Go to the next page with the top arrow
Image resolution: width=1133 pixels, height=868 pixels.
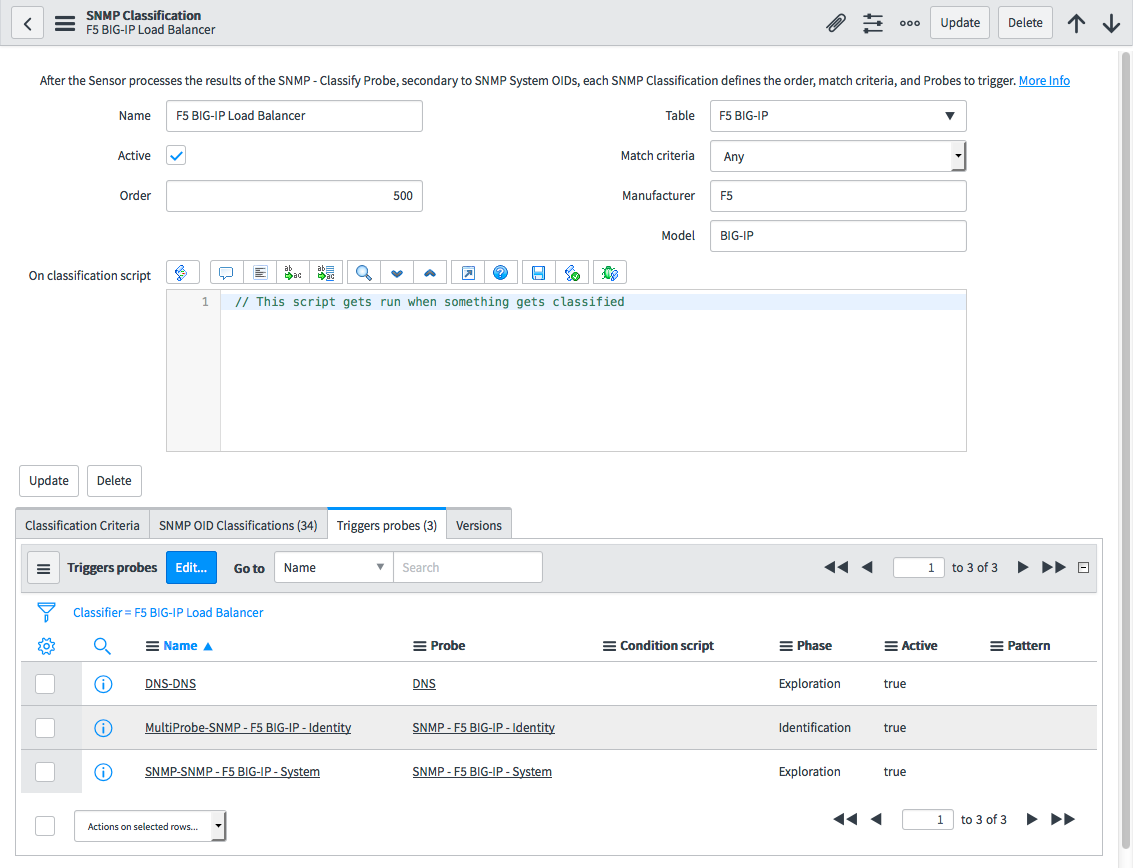pos(1023,567)
